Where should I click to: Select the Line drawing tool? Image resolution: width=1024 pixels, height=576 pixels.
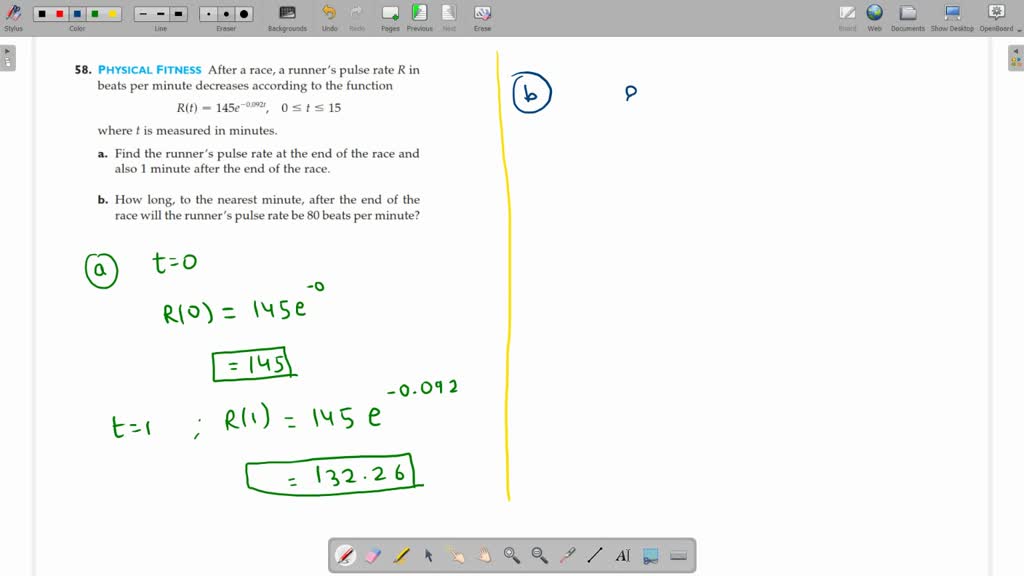tap(595, 555)
